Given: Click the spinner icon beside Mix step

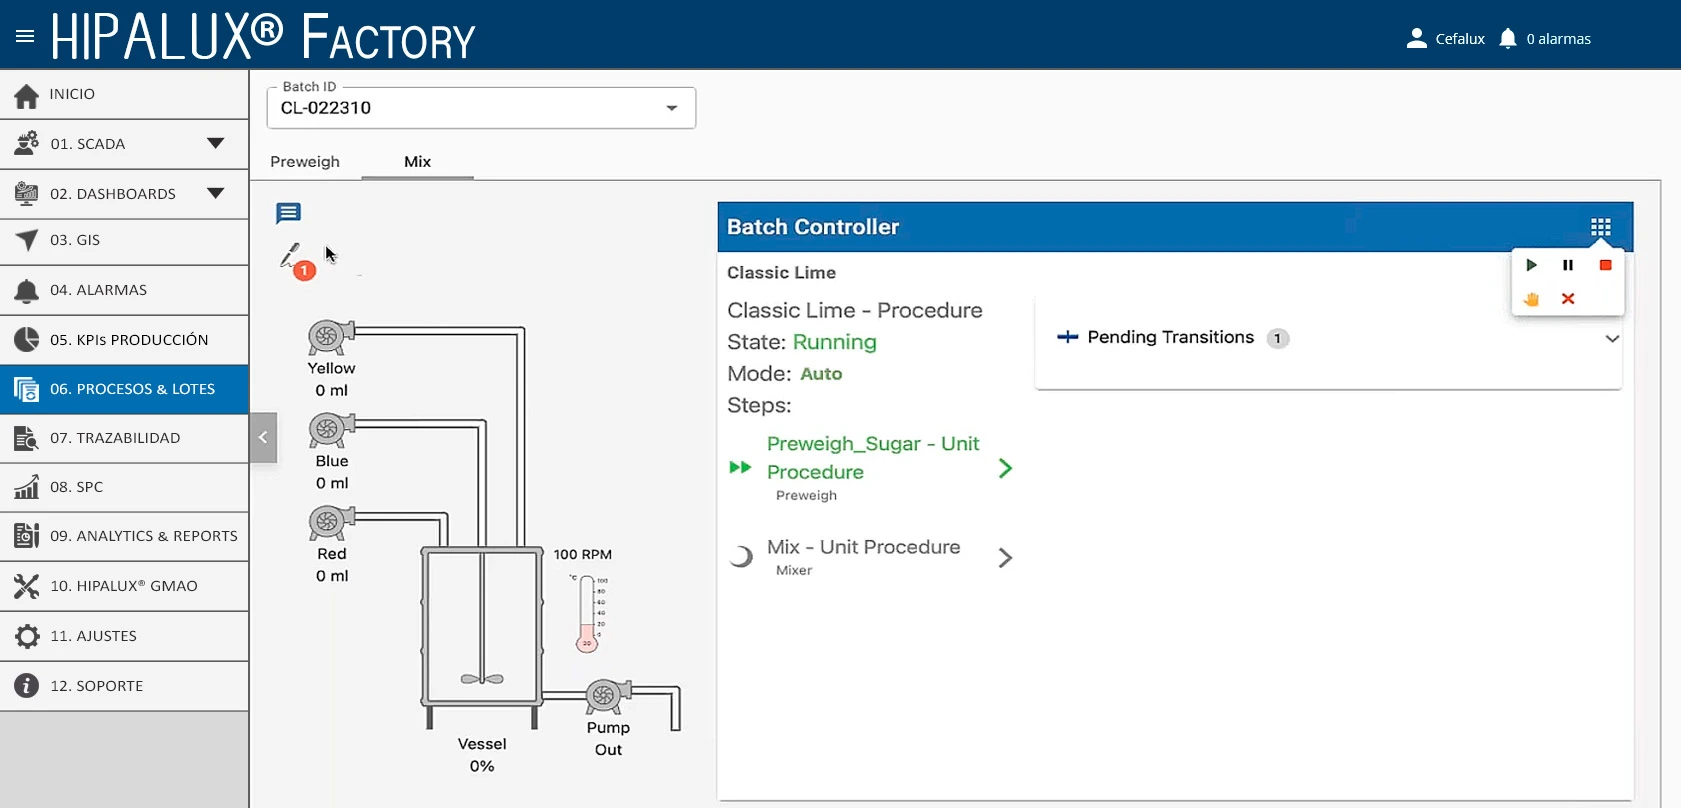Looking at the screenshot, I should (741, 556).
